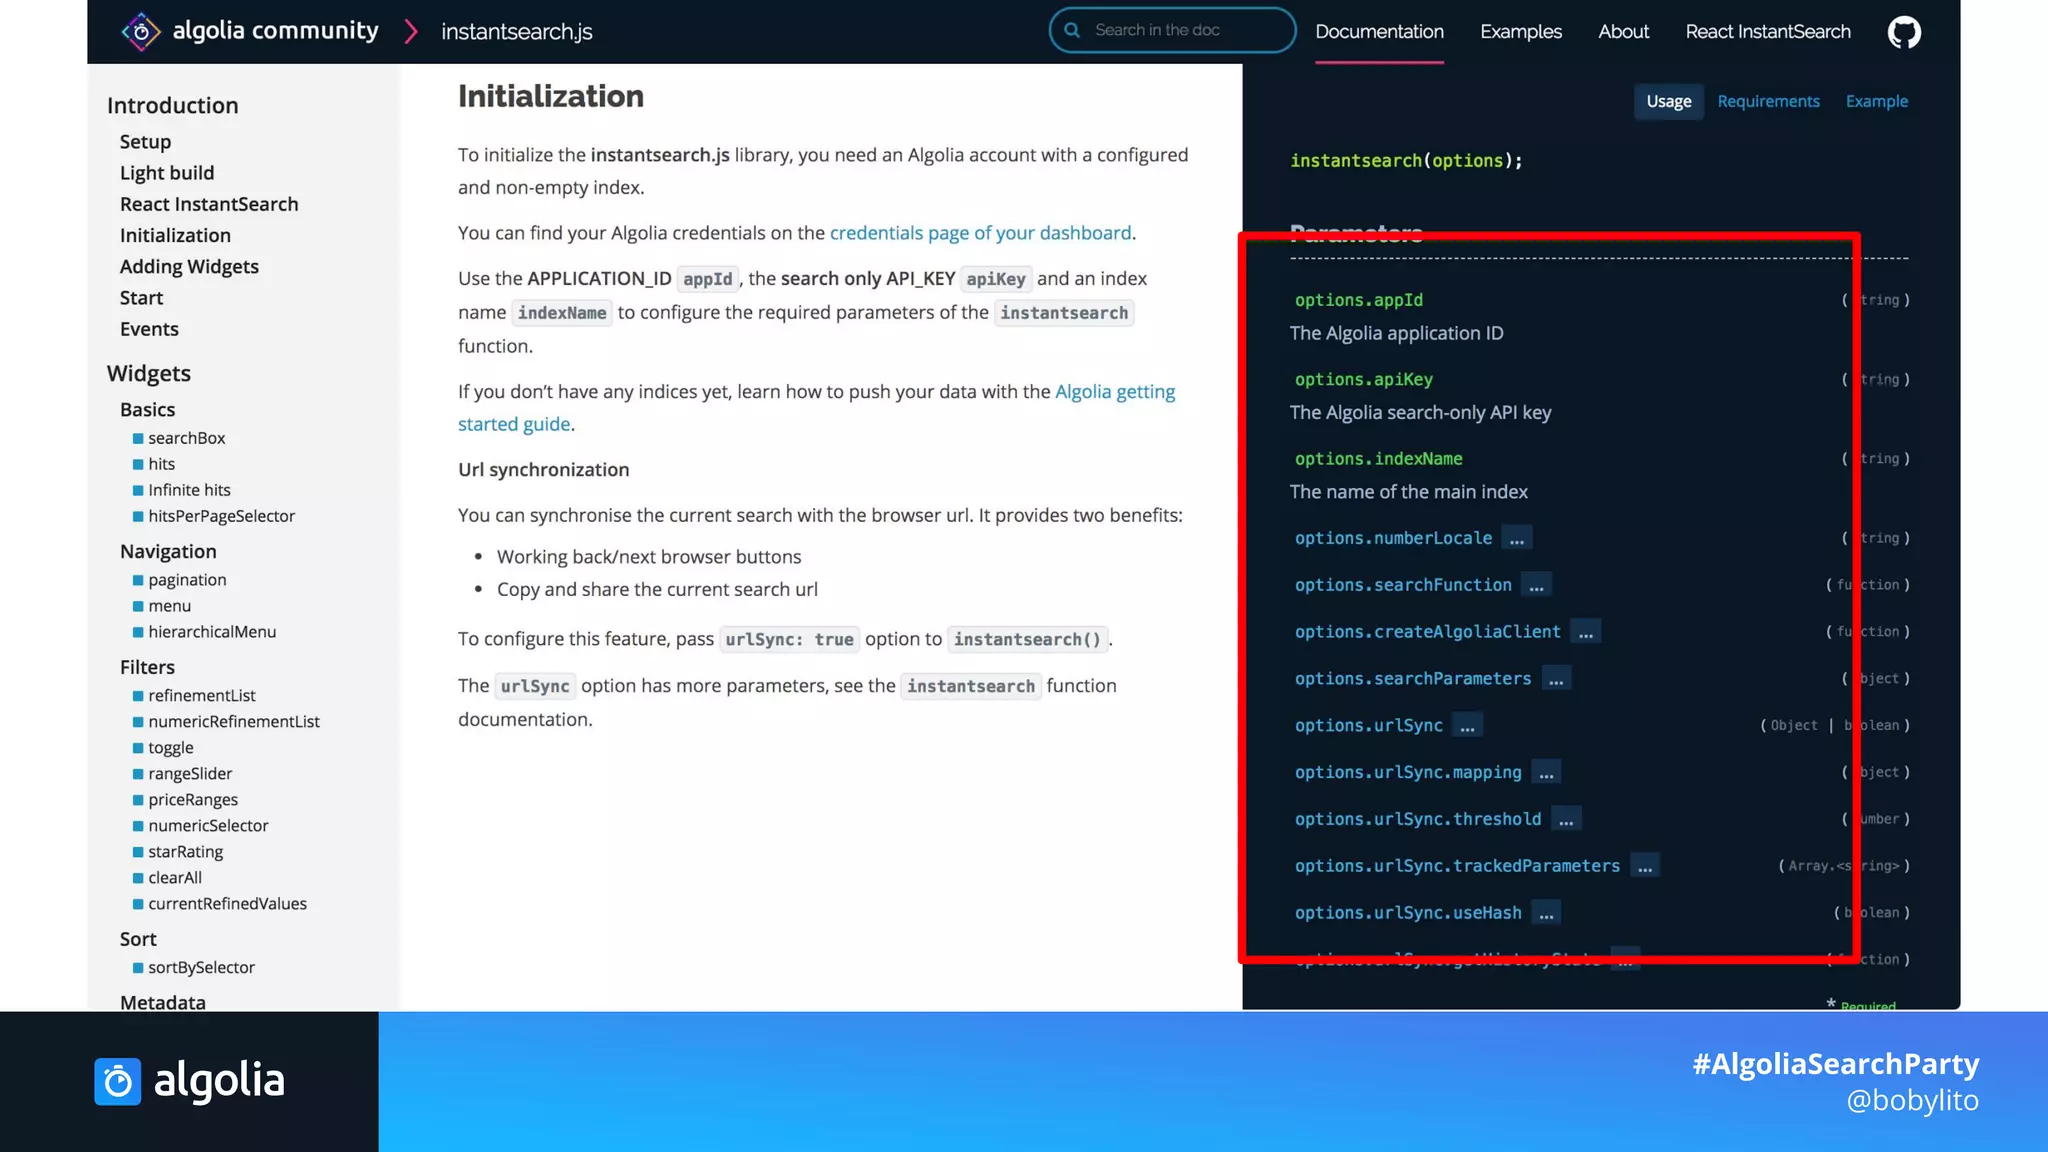
Task: Click the GitHub icon in header
Action: [1903, 32]
